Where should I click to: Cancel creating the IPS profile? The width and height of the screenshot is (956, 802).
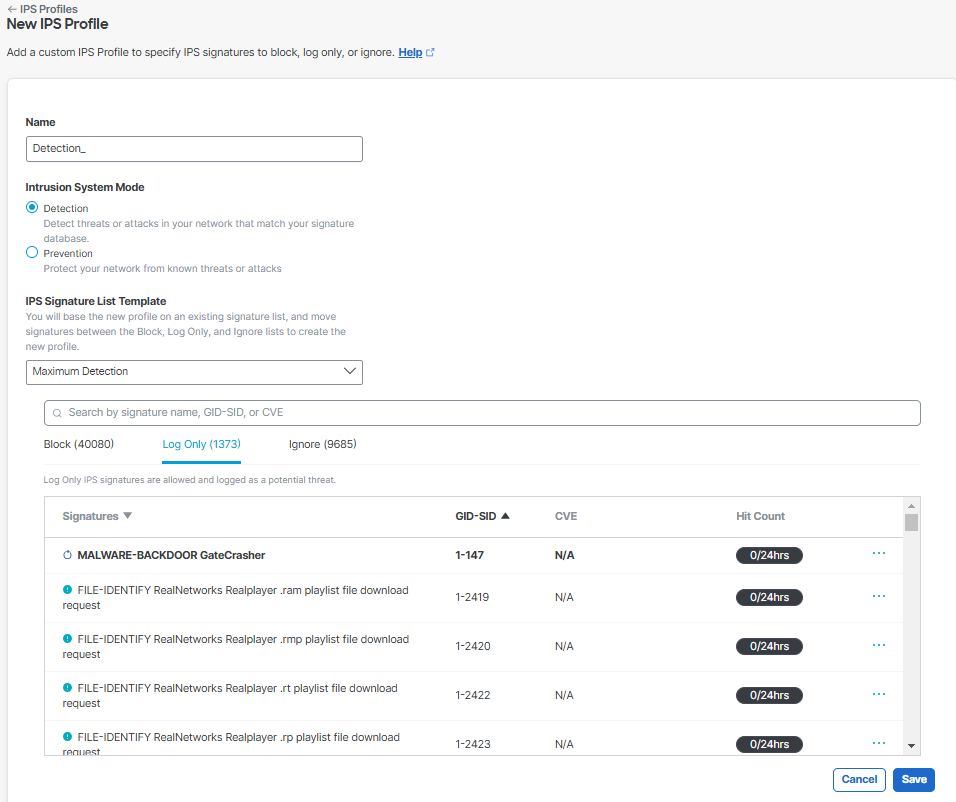pos(859,779)
